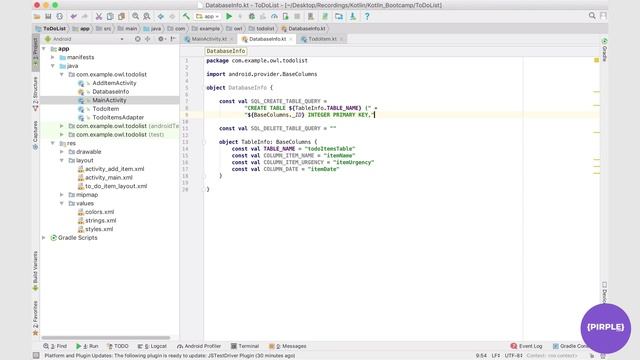This screenshot has height=360, width=640.
Task: Open Project panel settings gear
Action: pyautogui.click(x=161, y=39)
